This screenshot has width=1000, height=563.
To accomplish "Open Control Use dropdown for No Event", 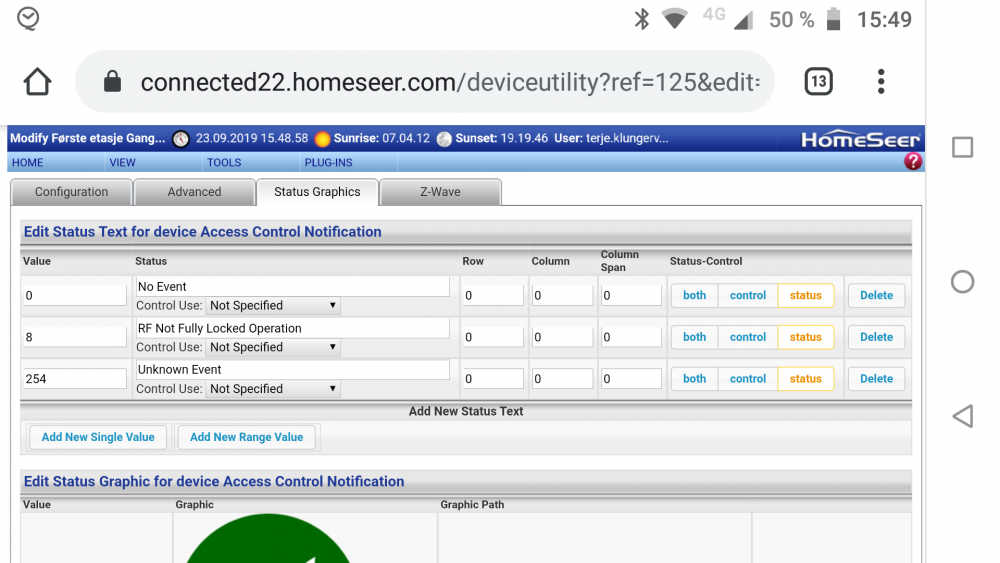I will 272,305.
